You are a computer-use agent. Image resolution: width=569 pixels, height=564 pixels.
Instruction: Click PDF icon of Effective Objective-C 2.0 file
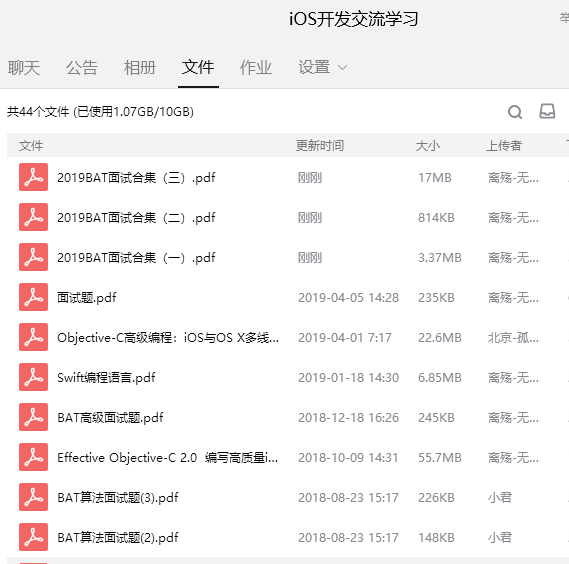[x=33, y=457]
